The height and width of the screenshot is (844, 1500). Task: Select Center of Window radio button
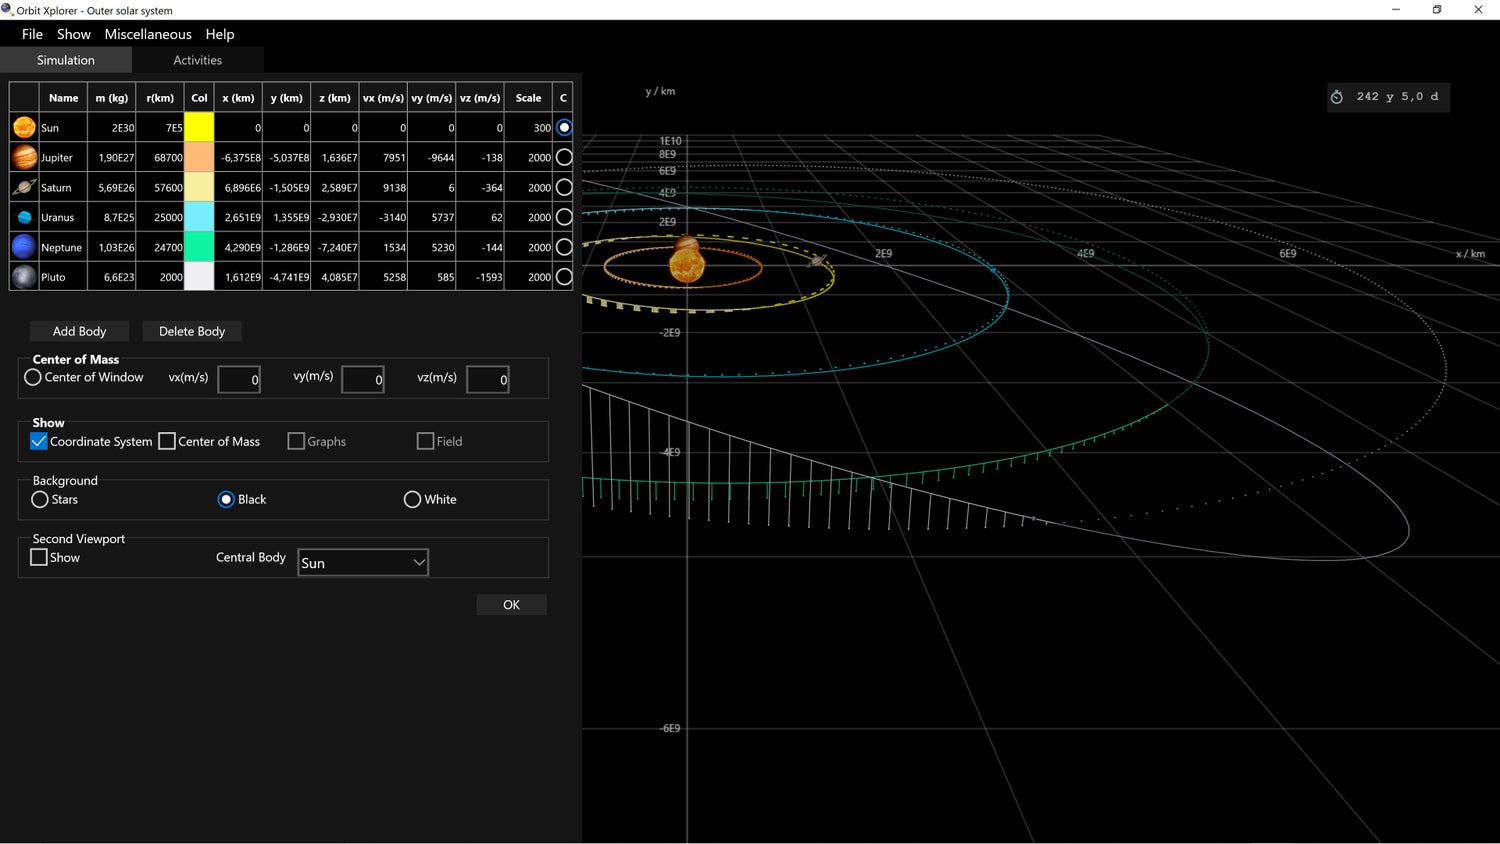(33, 377)
